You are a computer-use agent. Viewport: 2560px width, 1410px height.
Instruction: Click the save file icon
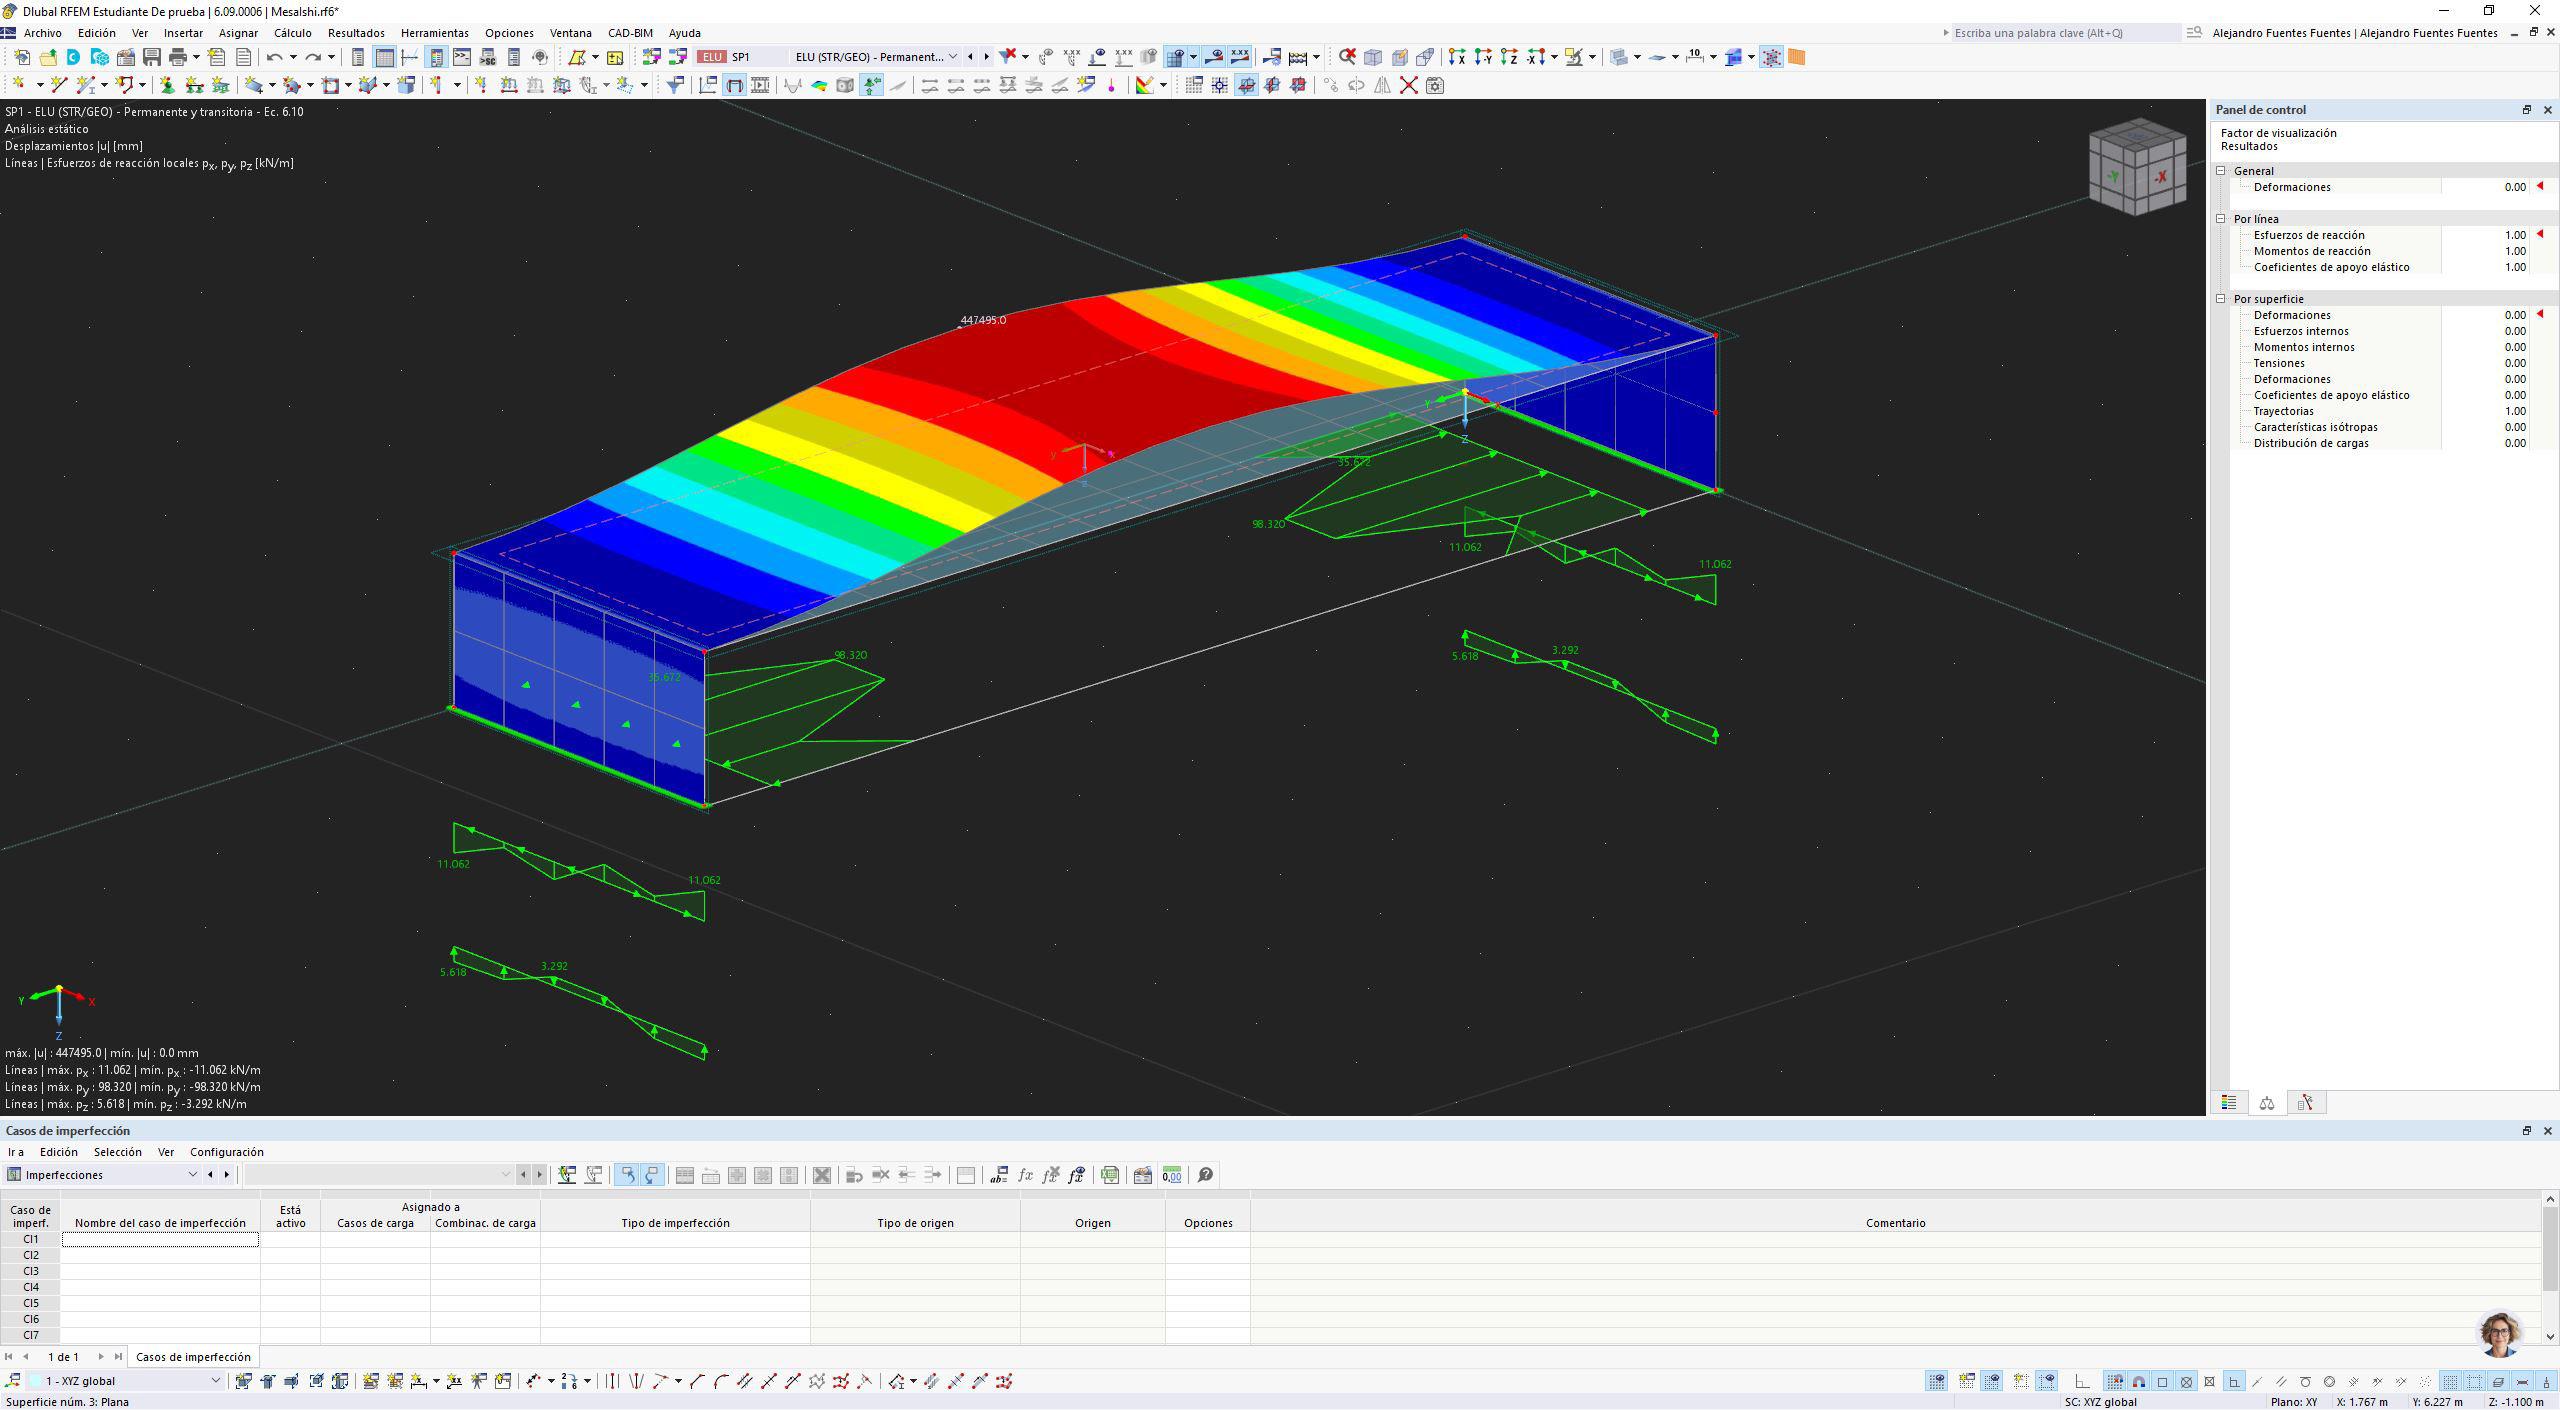pyautogui.click(x=151, y=57)
